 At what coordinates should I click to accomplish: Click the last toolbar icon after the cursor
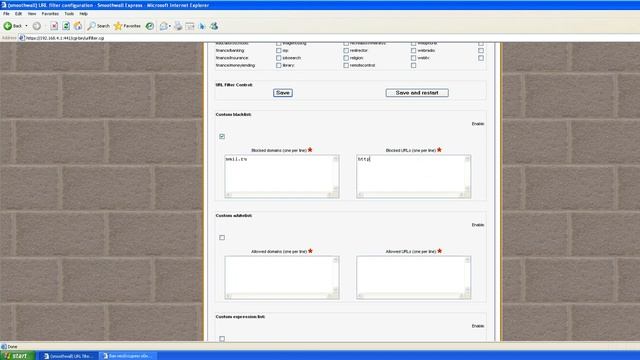(x=214, y=26)
